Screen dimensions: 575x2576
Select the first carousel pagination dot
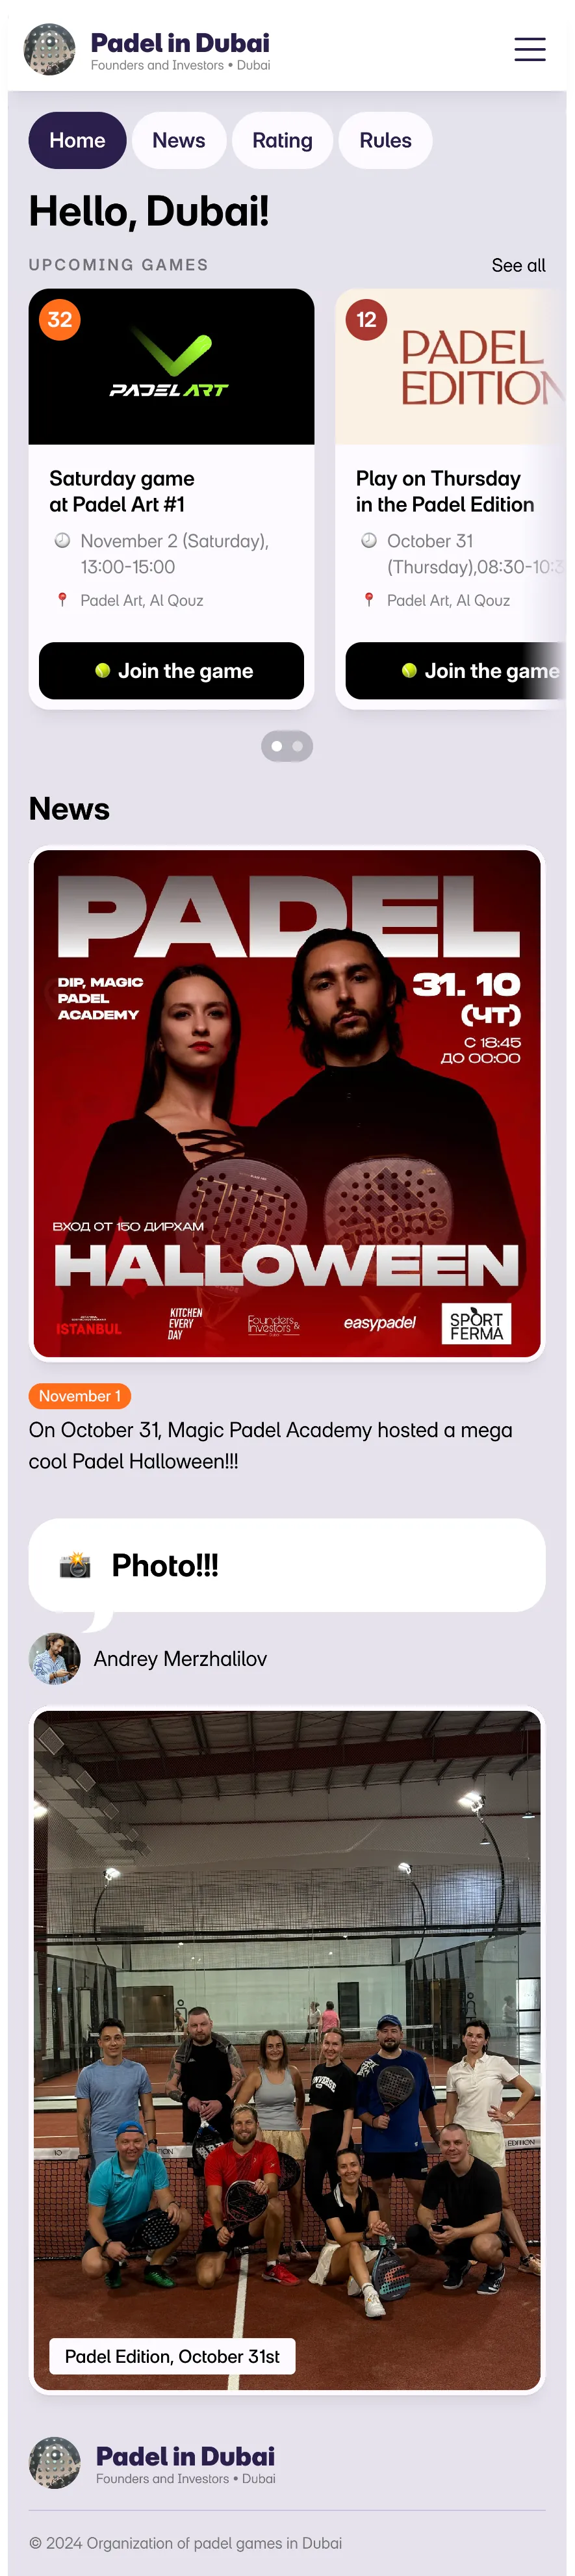click(x=277, y=746)
